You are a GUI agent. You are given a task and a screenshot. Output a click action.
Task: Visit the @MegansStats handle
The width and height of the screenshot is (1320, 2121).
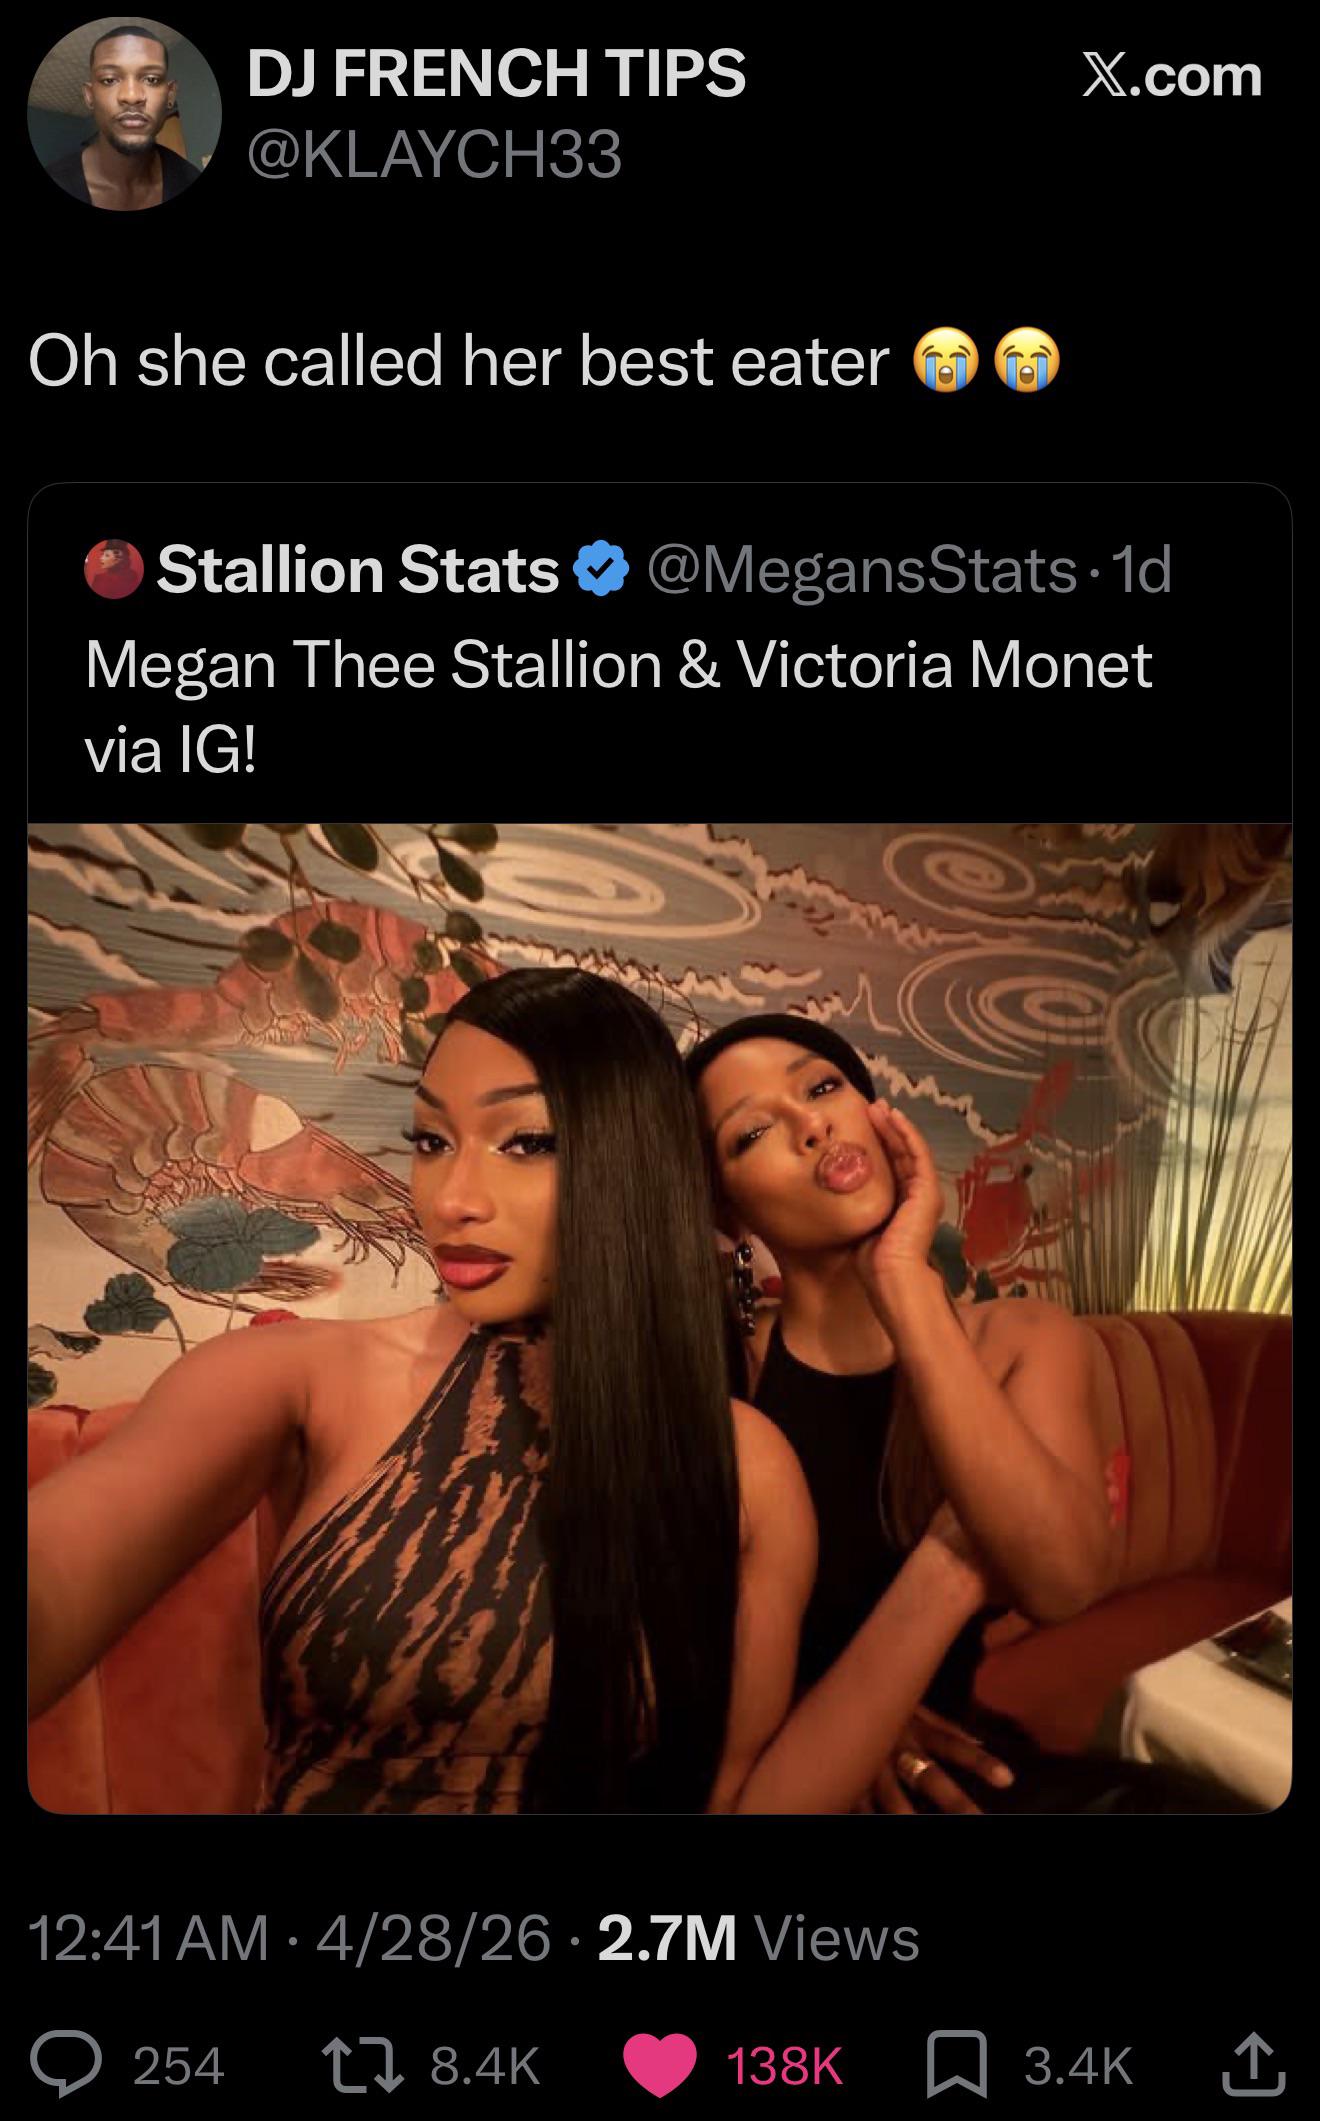point(862,569)
